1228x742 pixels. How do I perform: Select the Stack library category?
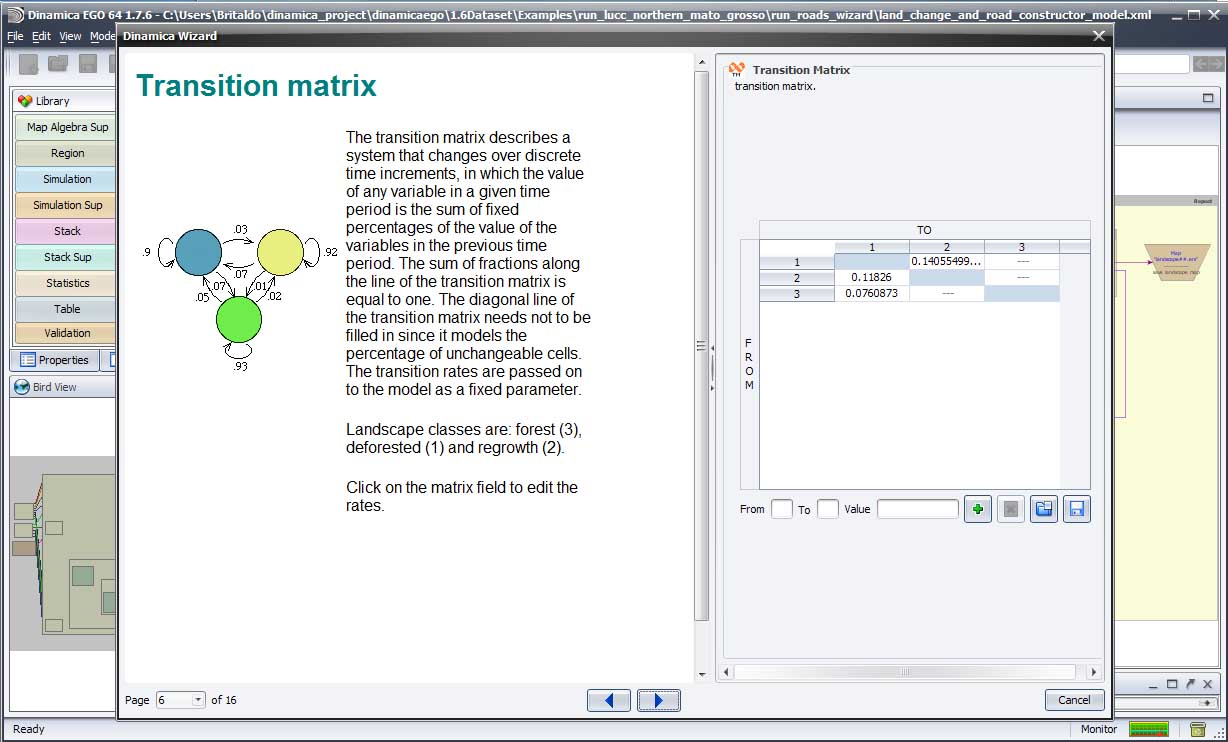(67, 231)
